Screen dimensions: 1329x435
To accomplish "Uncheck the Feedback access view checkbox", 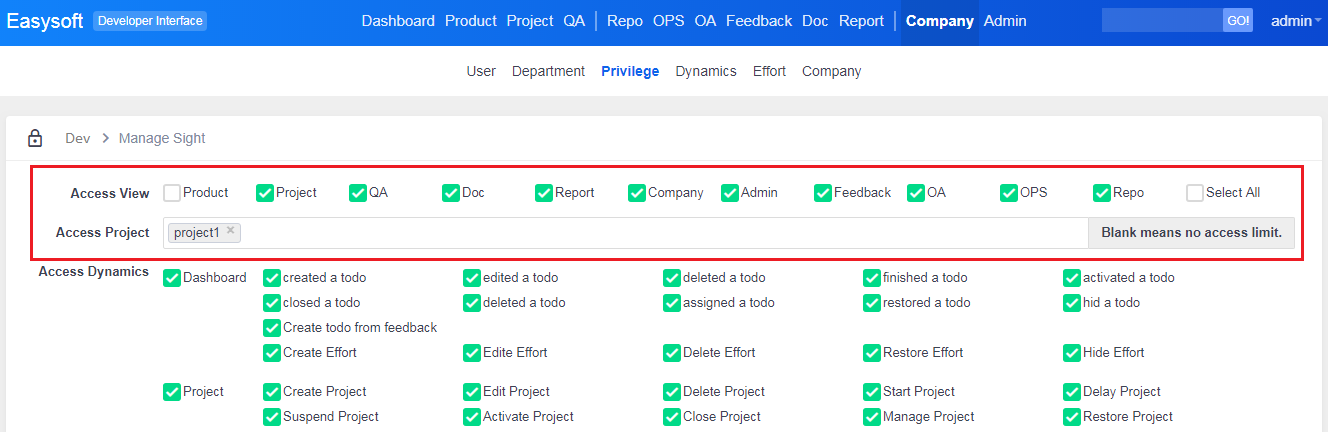I will click(823, 193).
